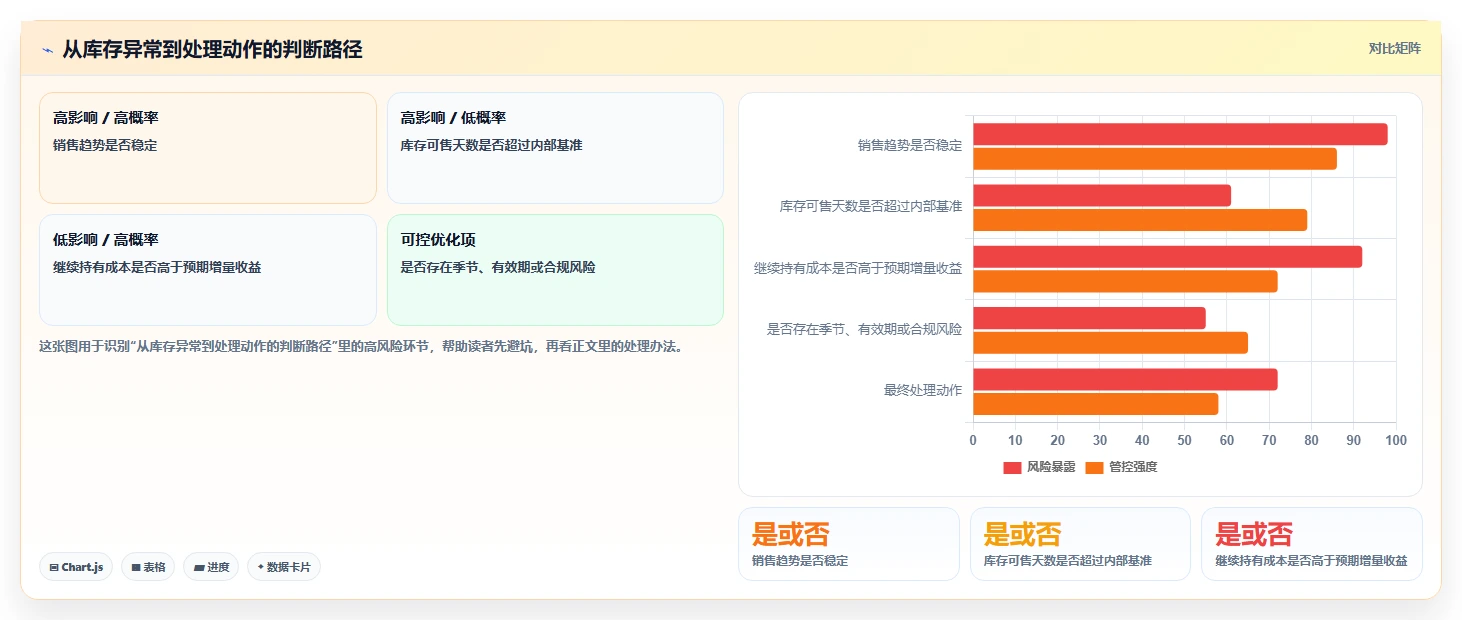
Task: Click the x-axis tick value 0
Action: pos(973,440)
